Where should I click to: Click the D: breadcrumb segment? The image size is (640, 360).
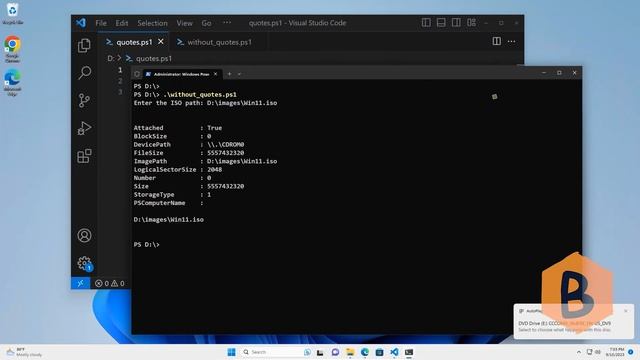pos(111,59)
